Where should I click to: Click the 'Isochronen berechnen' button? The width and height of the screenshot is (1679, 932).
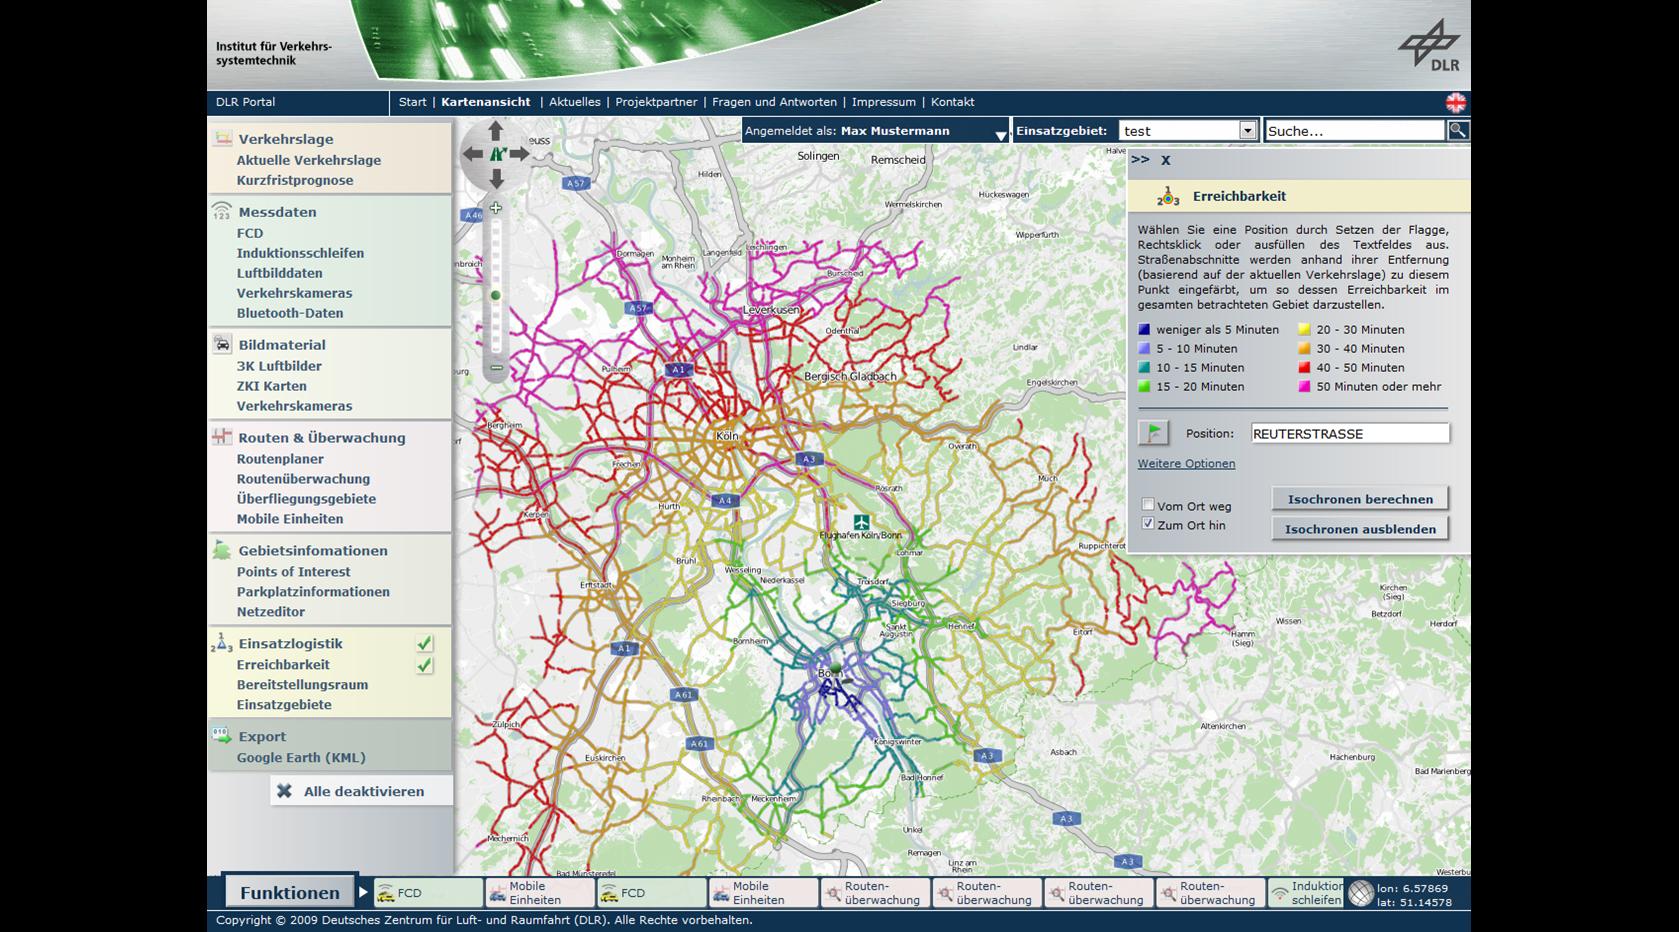[x=1359, y=499]
